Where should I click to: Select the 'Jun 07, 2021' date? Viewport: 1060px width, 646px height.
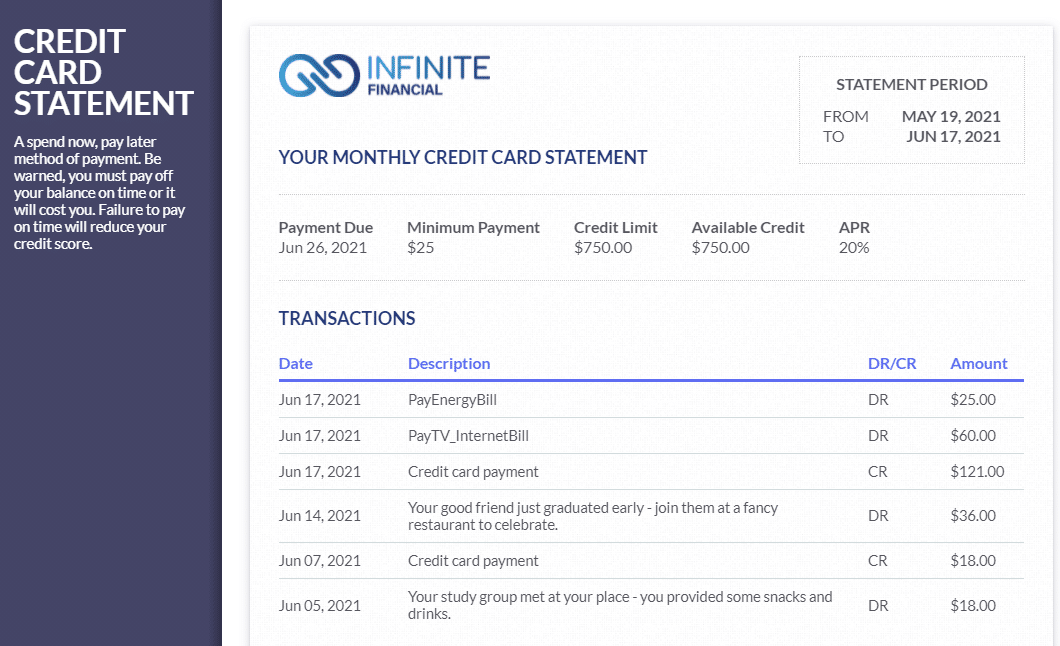pos(320,560)
